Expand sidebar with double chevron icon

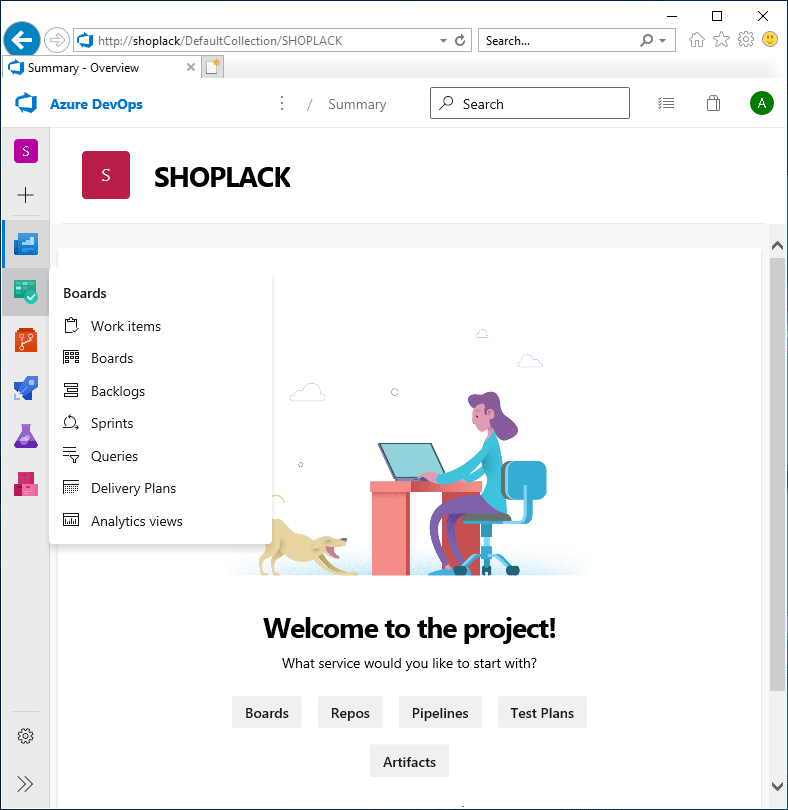click(25, 784)
